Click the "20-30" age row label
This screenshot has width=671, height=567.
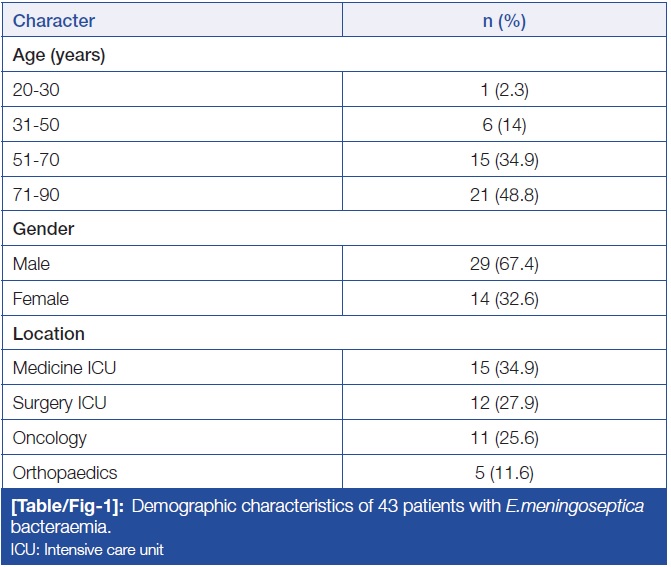click(x=35, y=90)
